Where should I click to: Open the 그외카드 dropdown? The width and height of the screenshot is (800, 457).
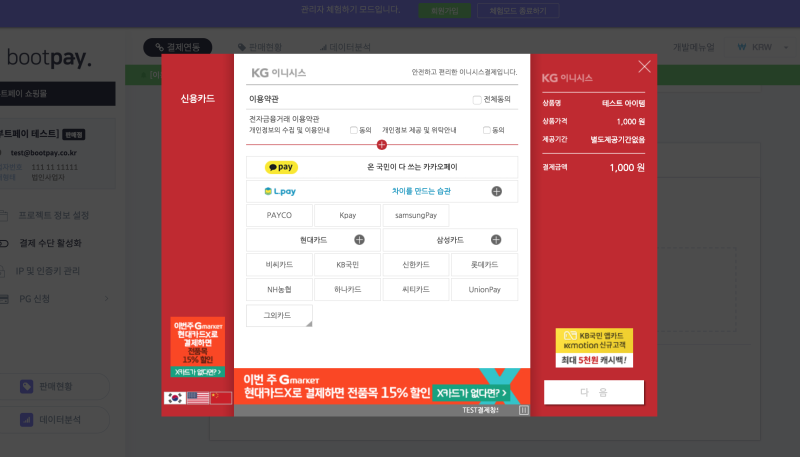click(279, 315)
